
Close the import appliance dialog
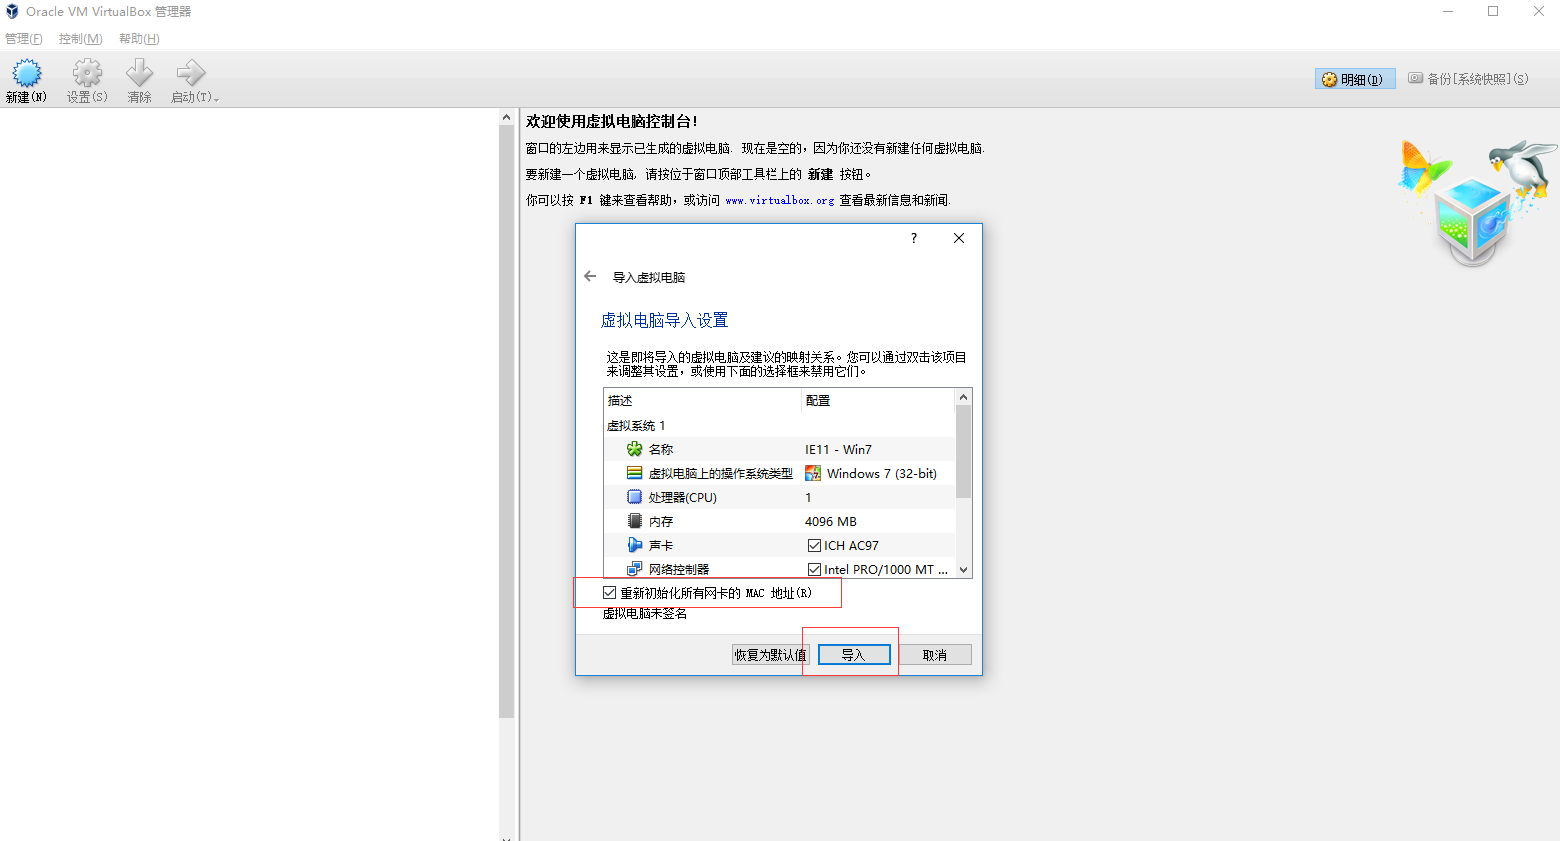point(959,238)
